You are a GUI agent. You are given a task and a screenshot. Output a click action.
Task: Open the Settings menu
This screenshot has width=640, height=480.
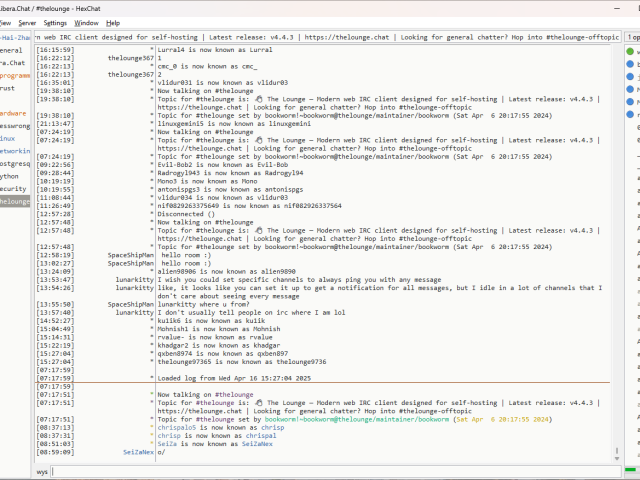tap(56, 22)
